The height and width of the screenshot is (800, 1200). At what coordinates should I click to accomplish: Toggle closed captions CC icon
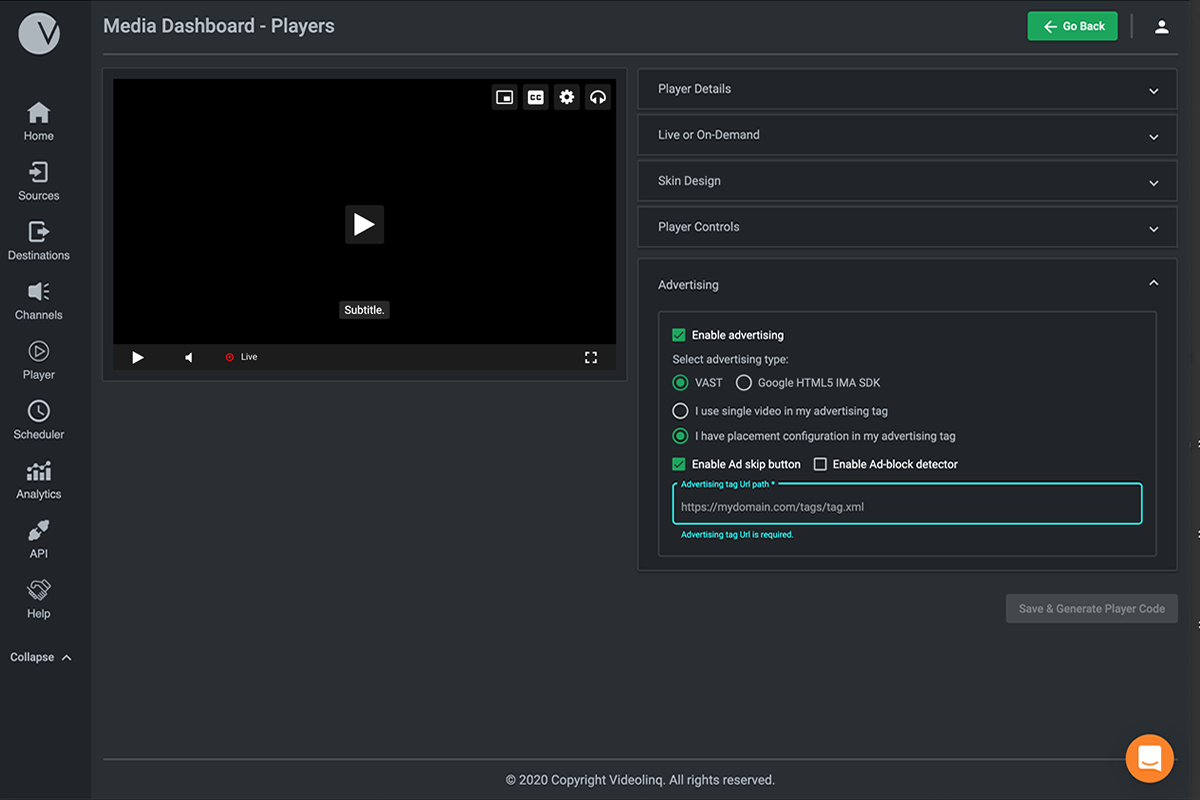click(x=536, y=97)
